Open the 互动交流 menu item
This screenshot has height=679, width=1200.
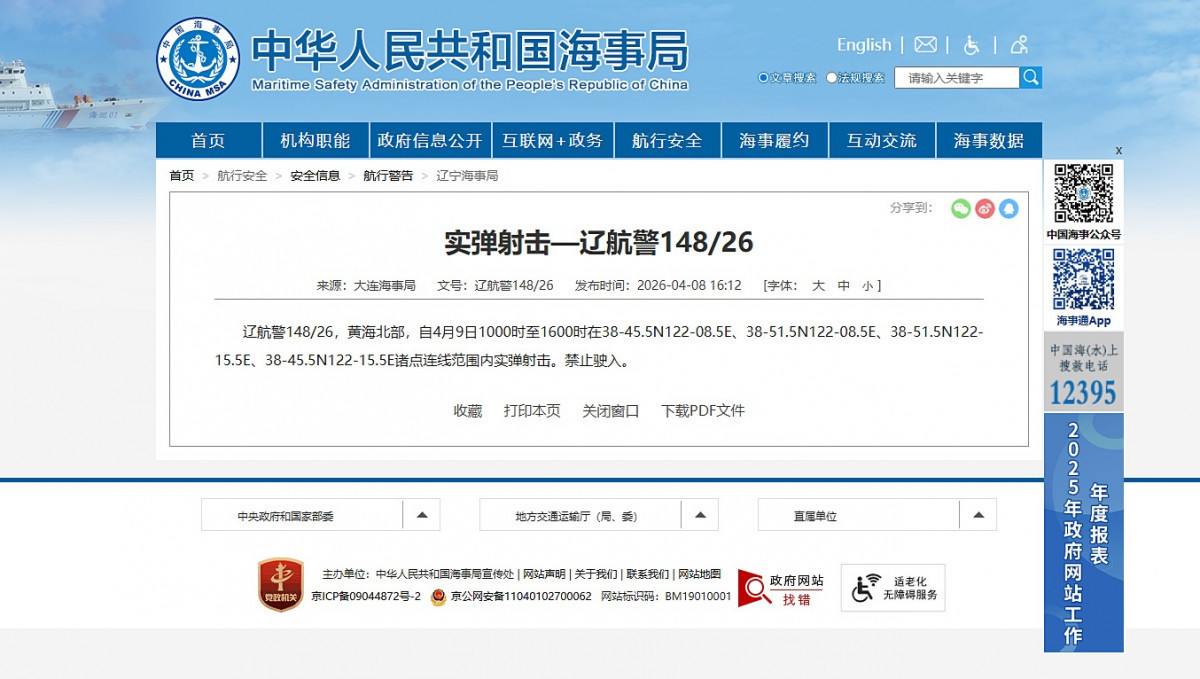point(882,140)
